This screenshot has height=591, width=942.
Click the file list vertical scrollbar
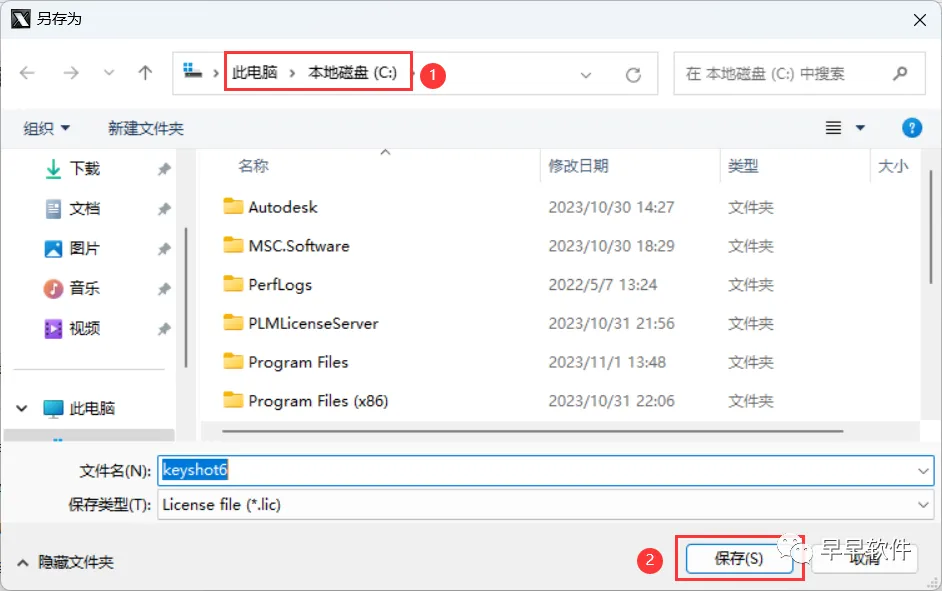[x=931, y=225]
